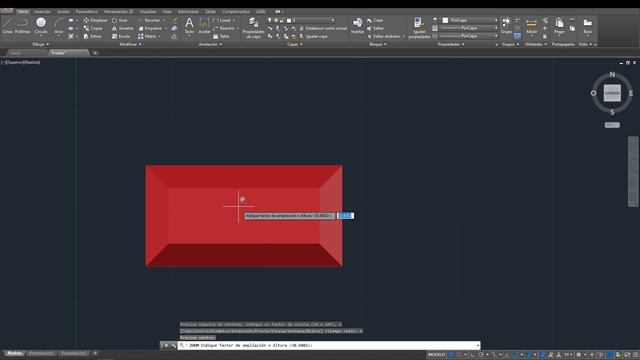Image resolution: width=640 pixels, height=360 pixels.
Task: Toggle polar tracking in status bar
Action: point(481,355)
